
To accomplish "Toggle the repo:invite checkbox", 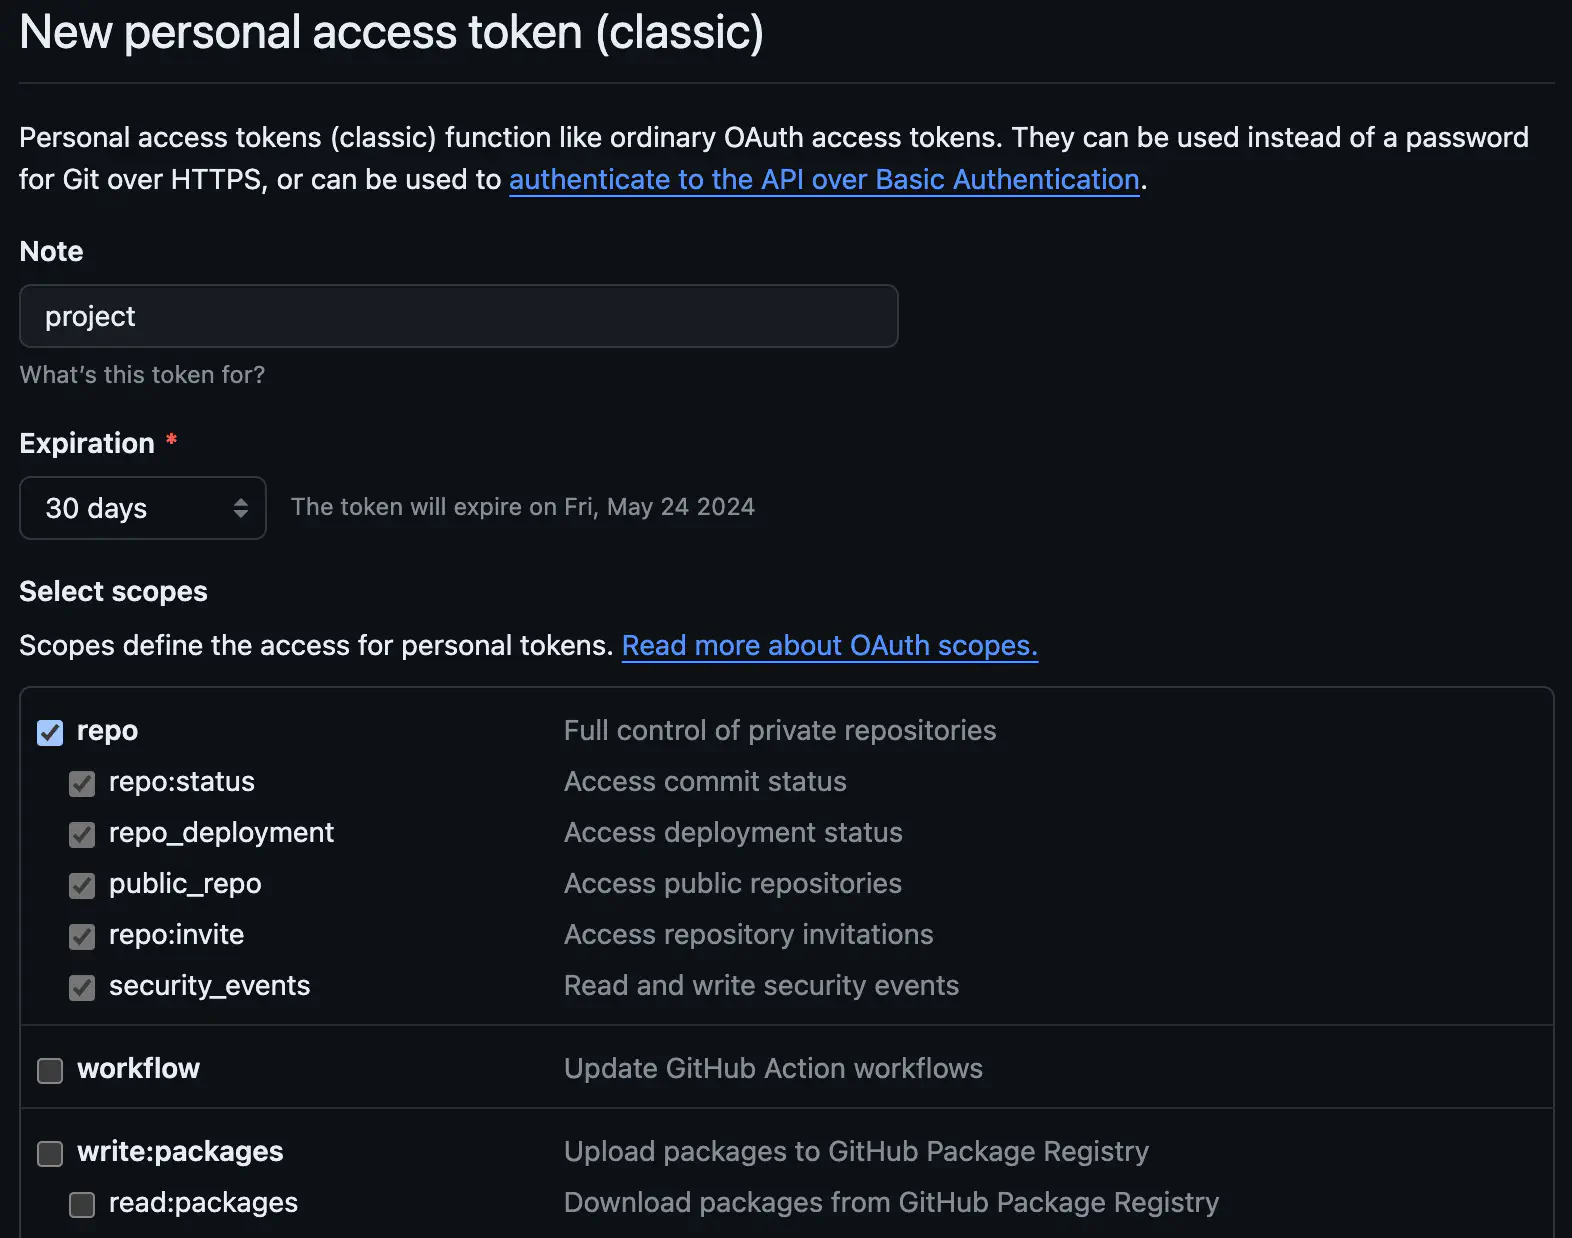I will 81,937.
